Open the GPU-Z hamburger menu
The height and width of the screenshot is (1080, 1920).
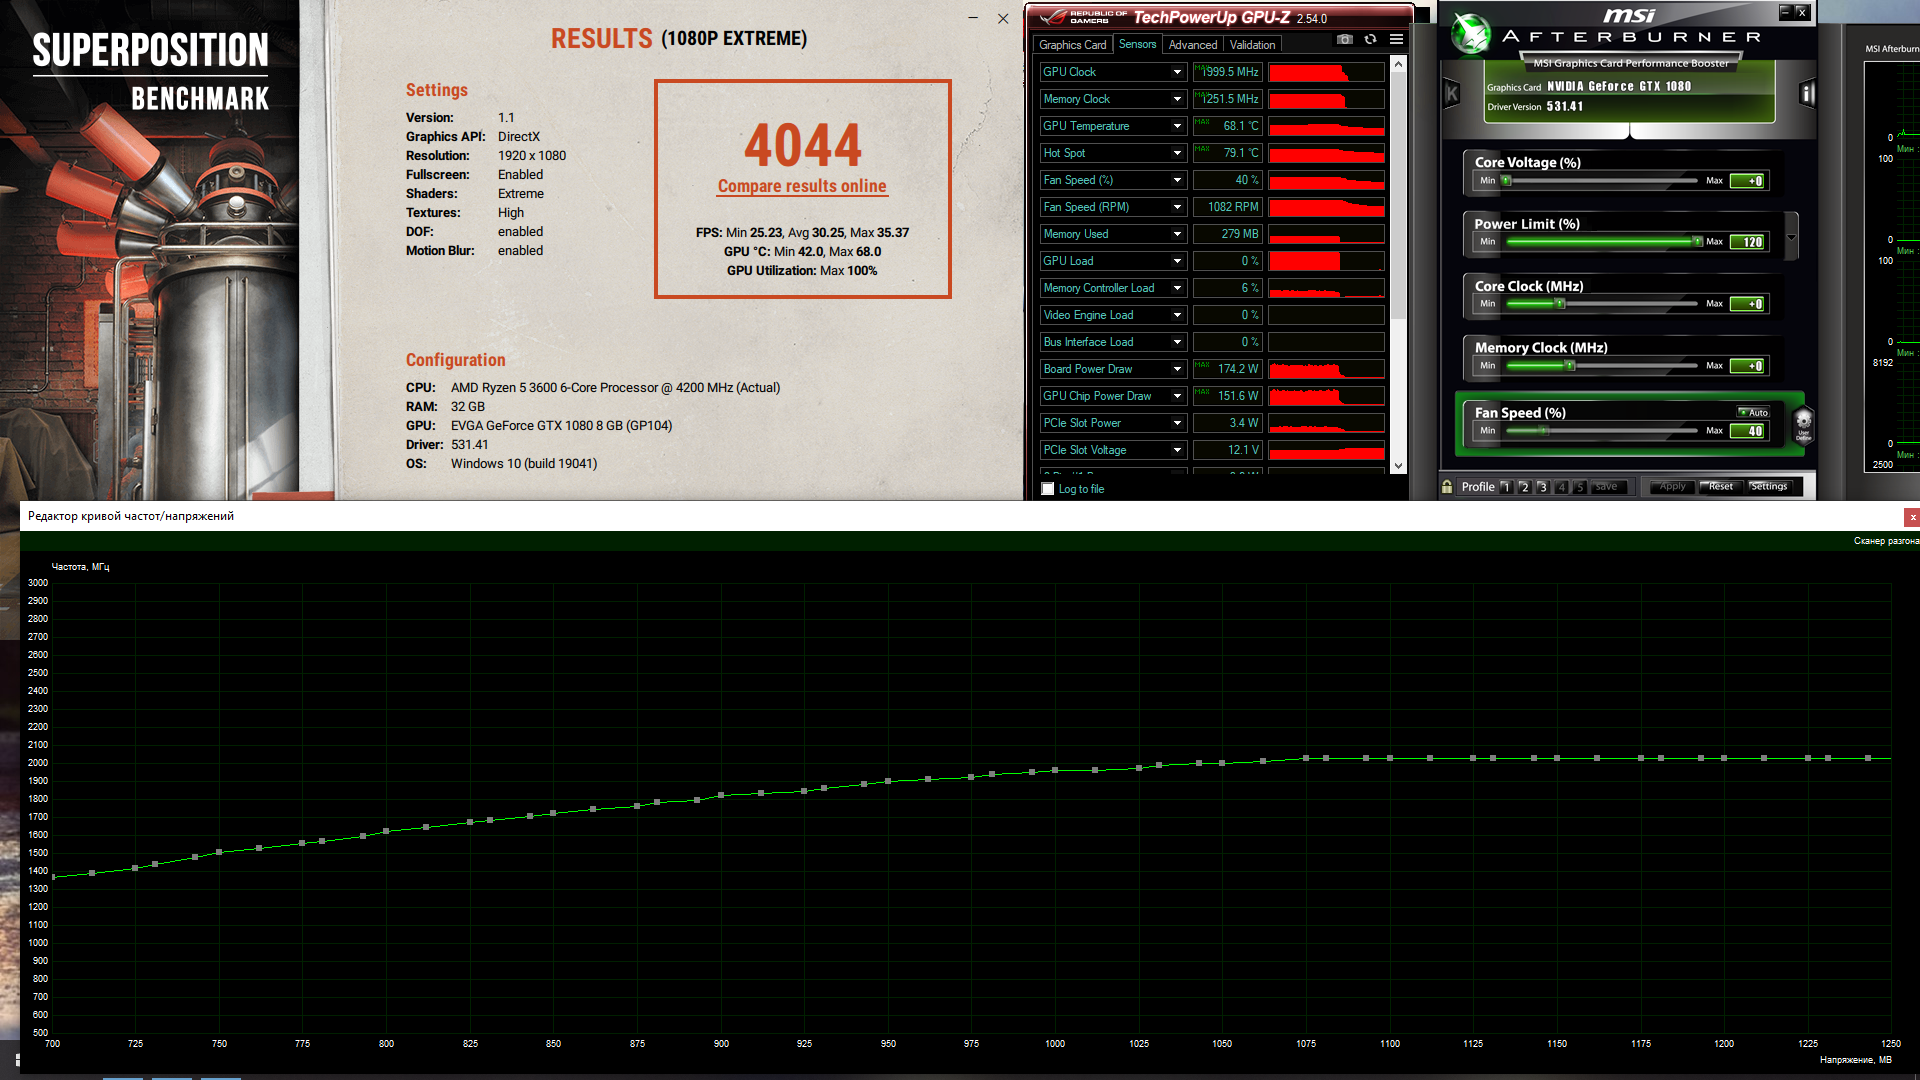click(1396, 40)
